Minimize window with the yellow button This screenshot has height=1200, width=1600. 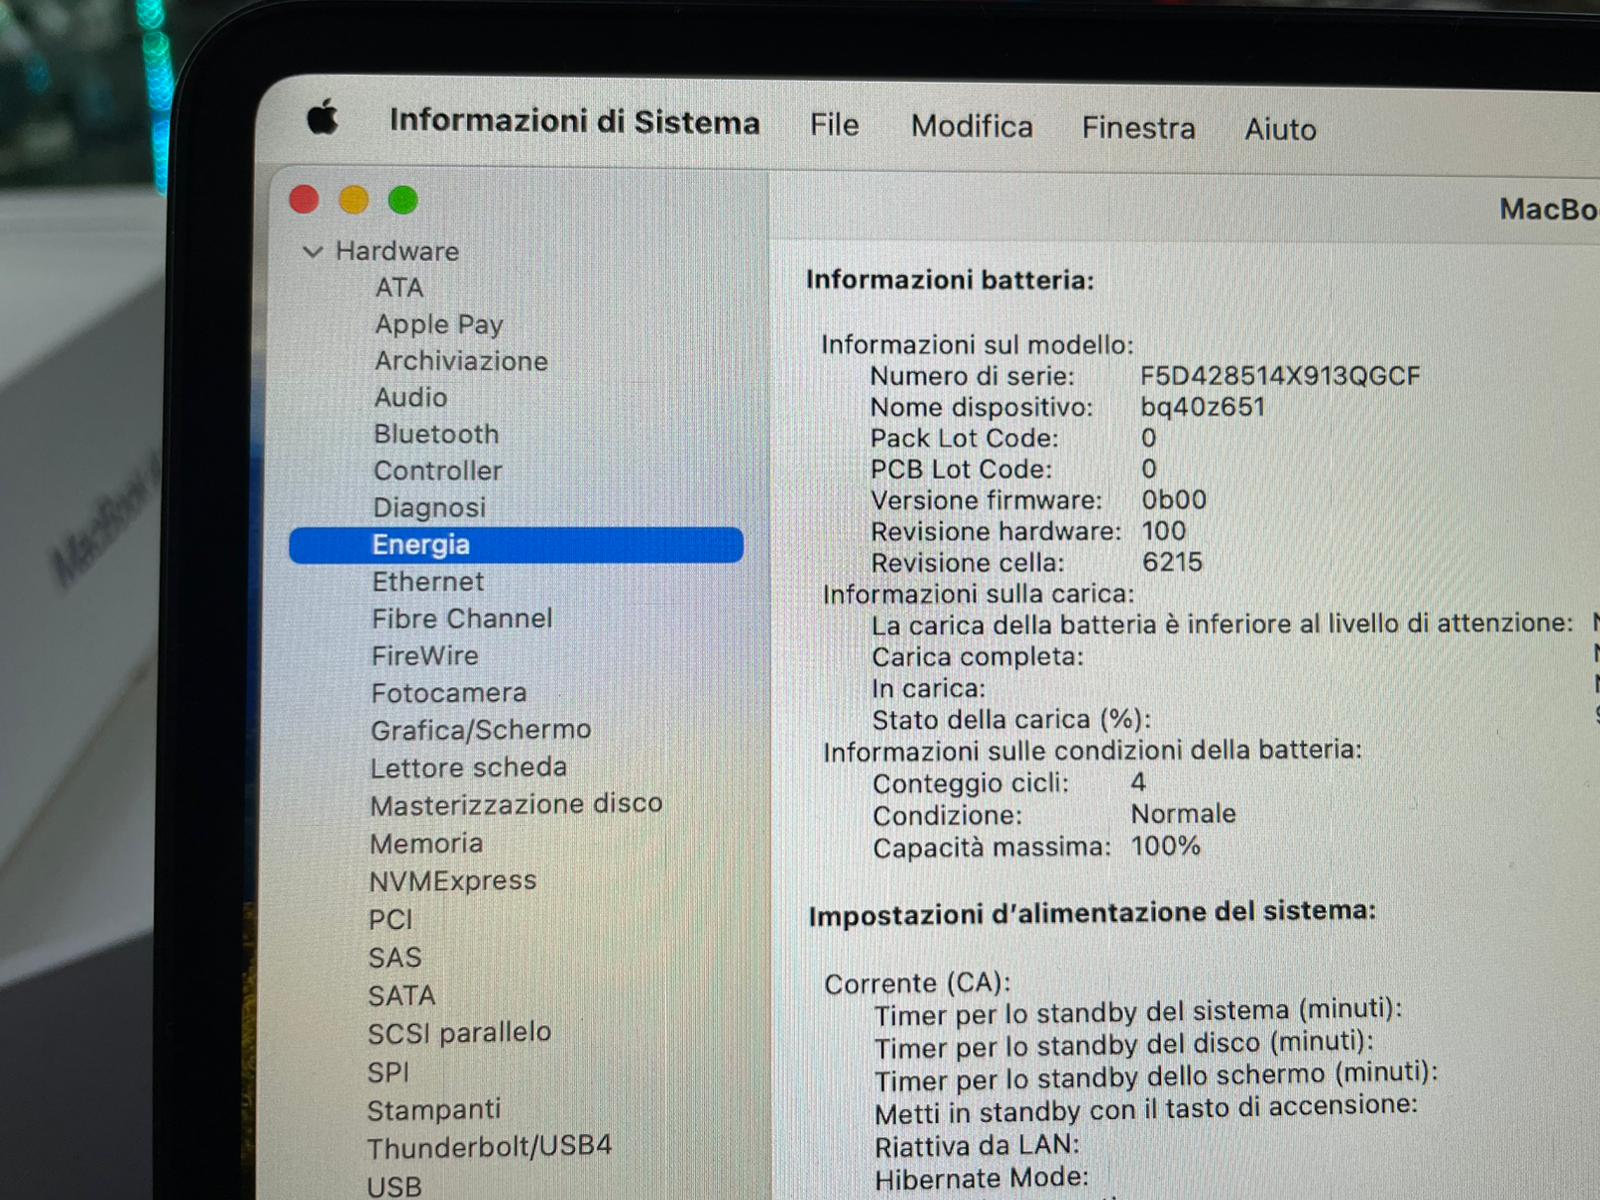click(x=354, y=200)
